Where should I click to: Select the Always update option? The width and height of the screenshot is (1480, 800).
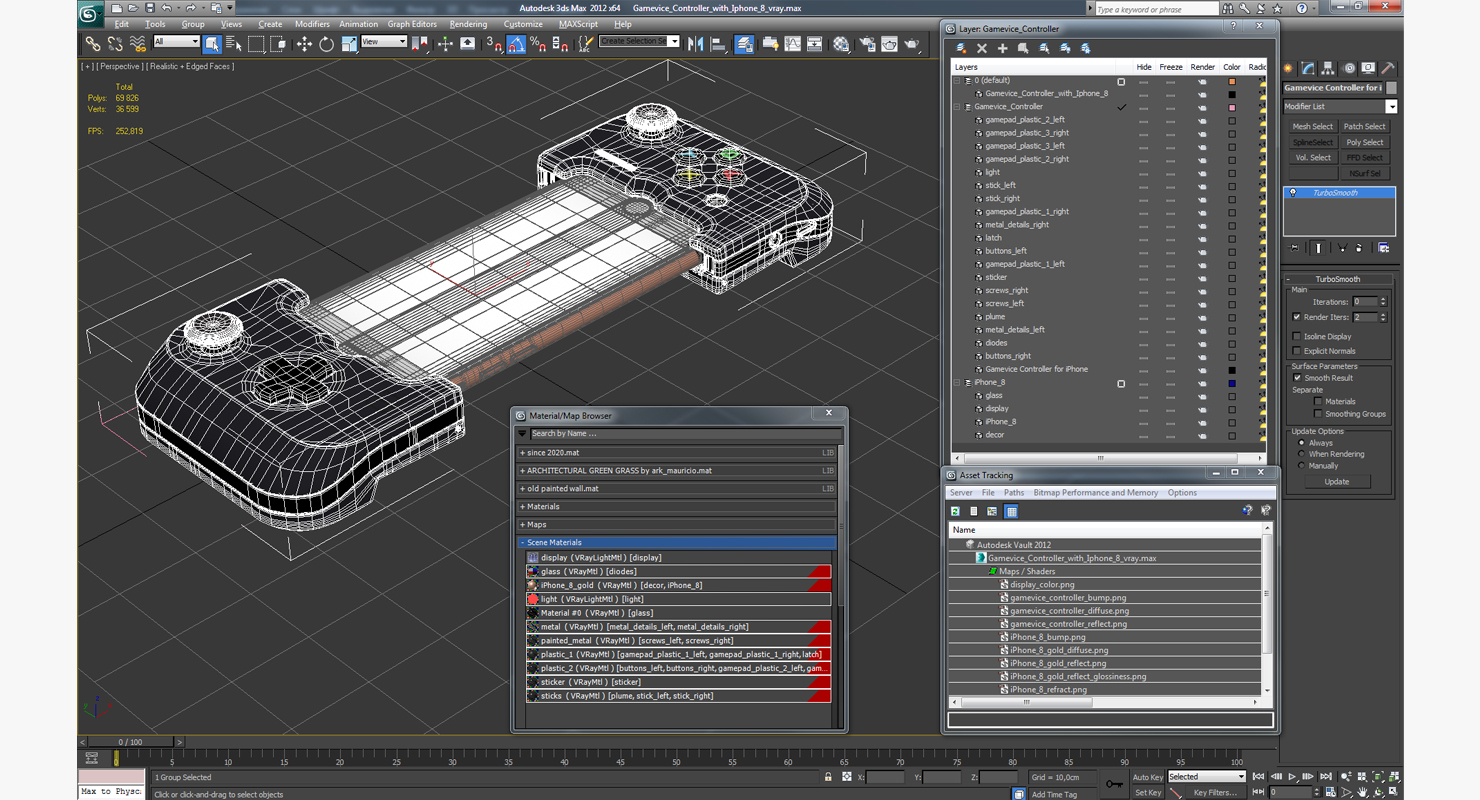1301,443
